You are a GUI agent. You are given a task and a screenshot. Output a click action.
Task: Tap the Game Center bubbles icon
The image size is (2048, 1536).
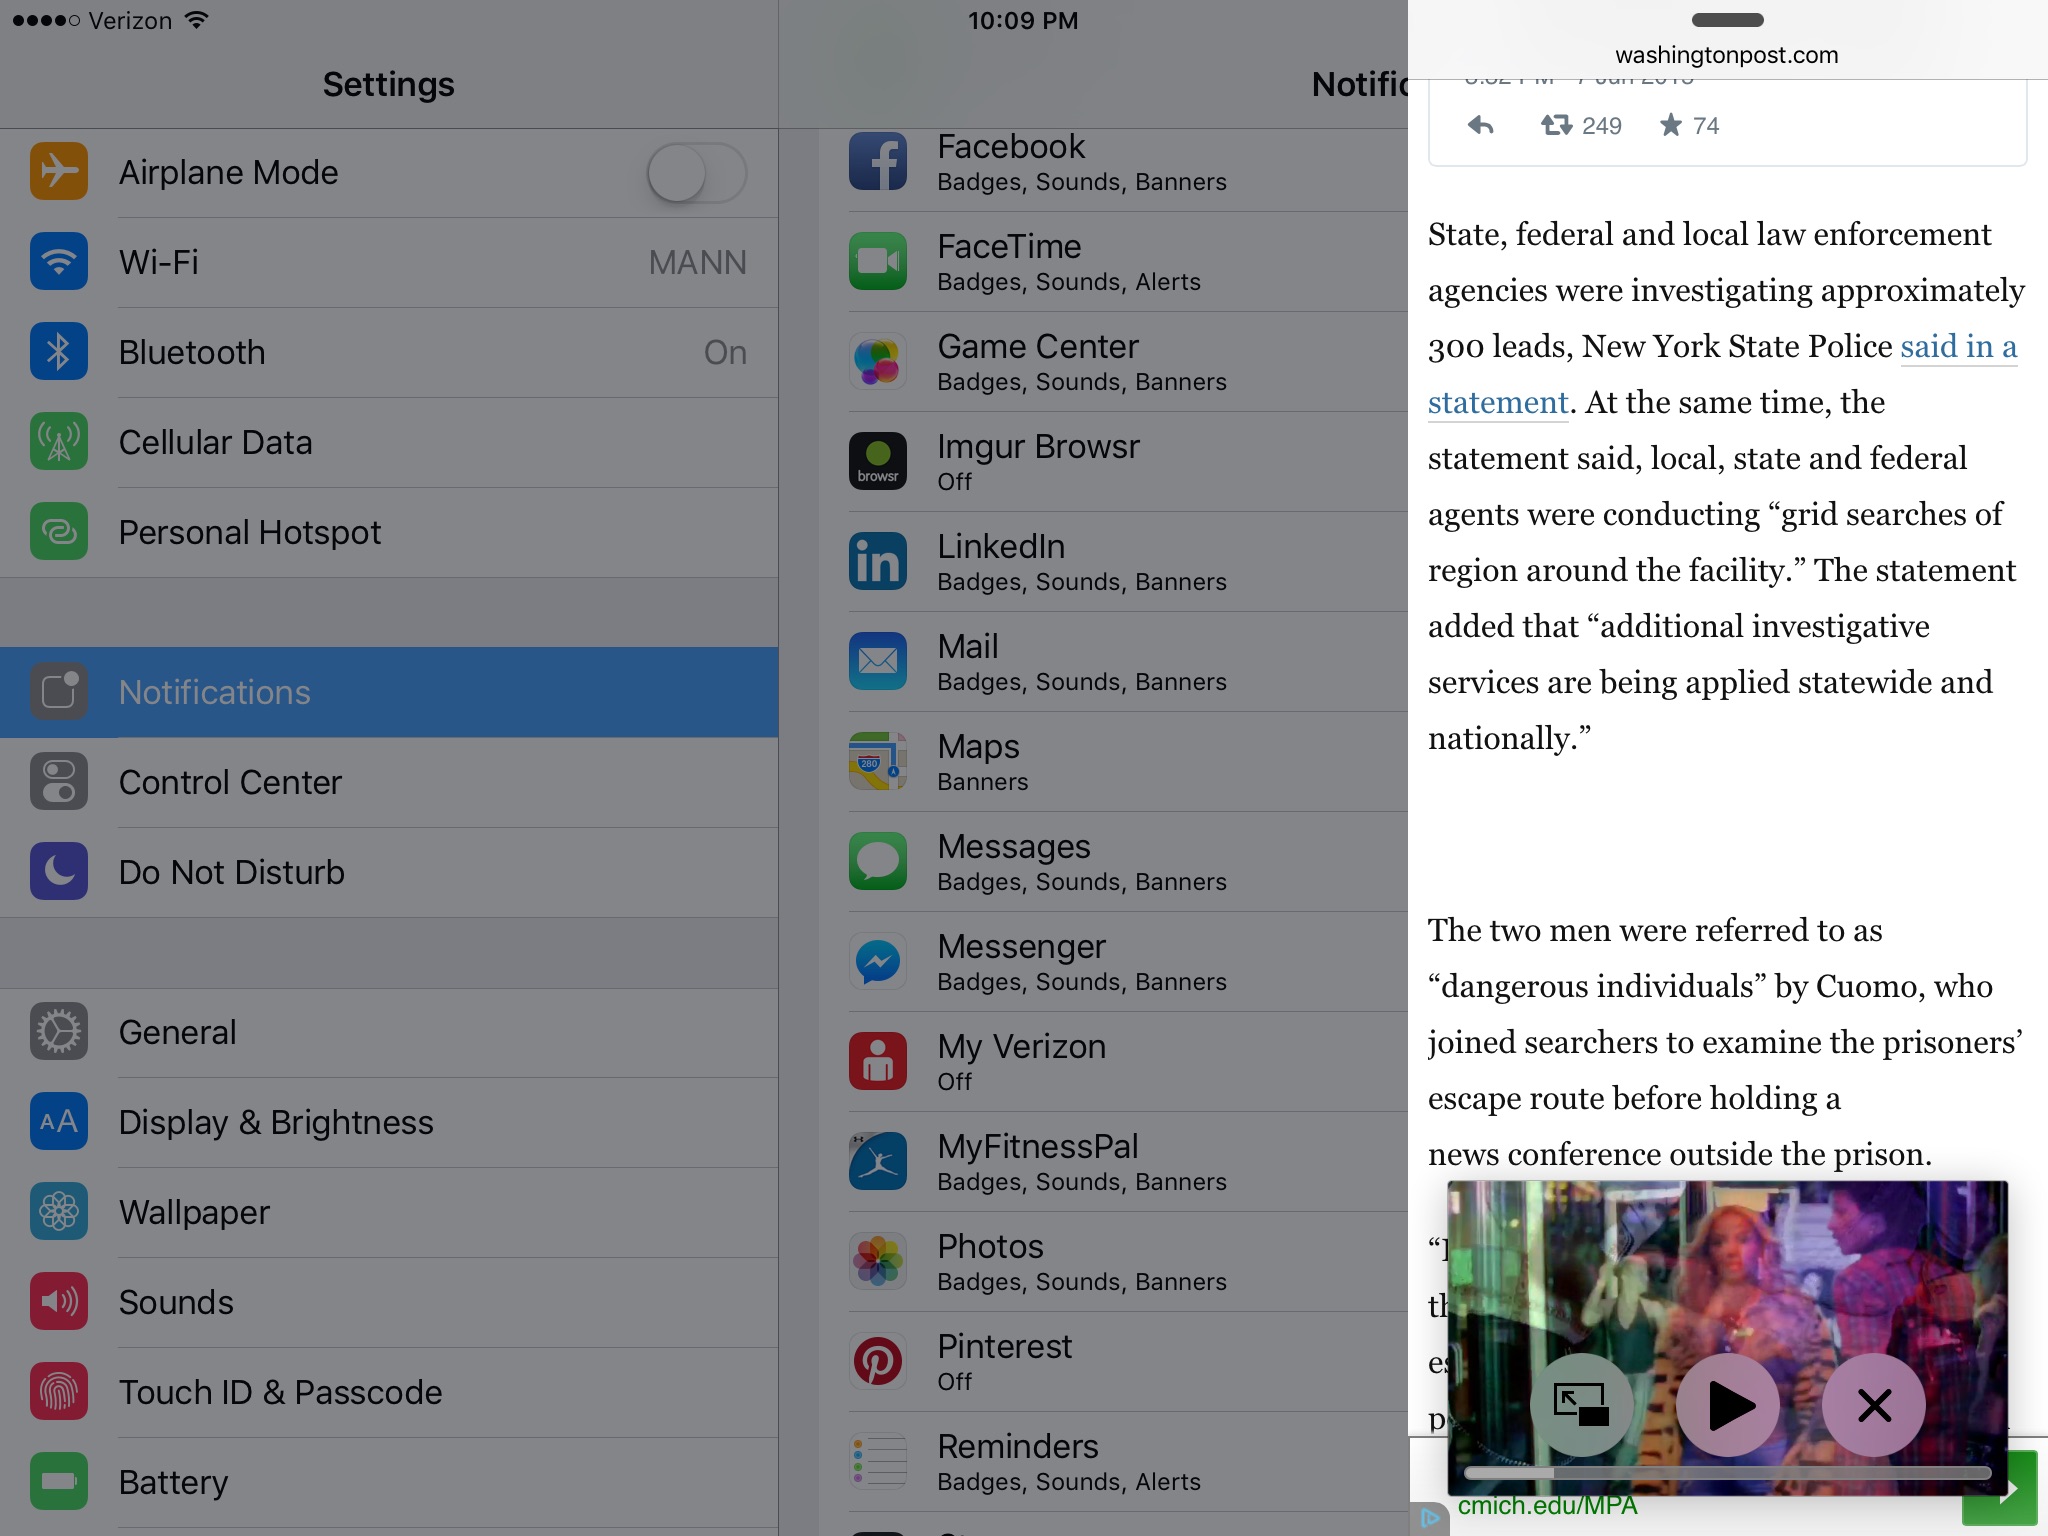[878, 361]
